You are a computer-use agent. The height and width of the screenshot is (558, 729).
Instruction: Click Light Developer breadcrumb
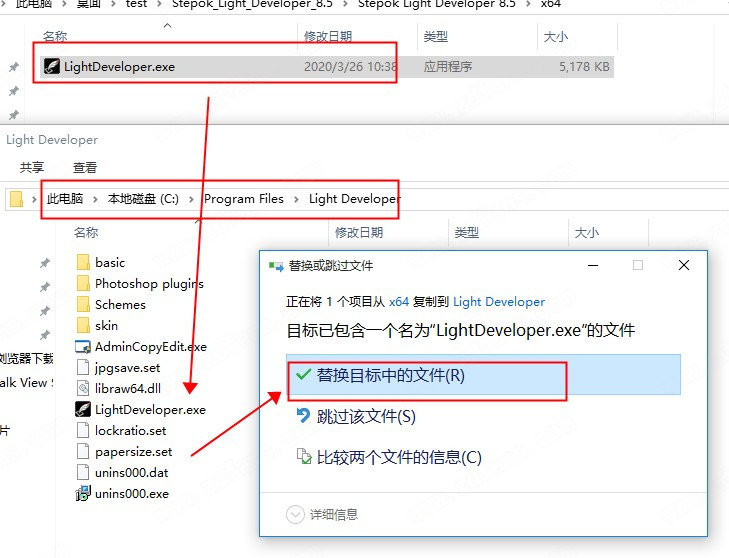tap(354, 199)
